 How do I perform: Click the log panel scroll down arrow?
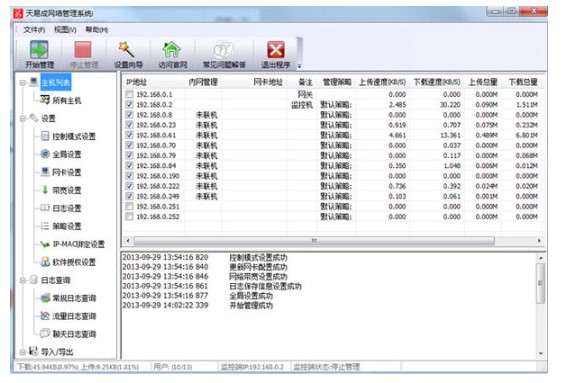(x=540, y=354)
